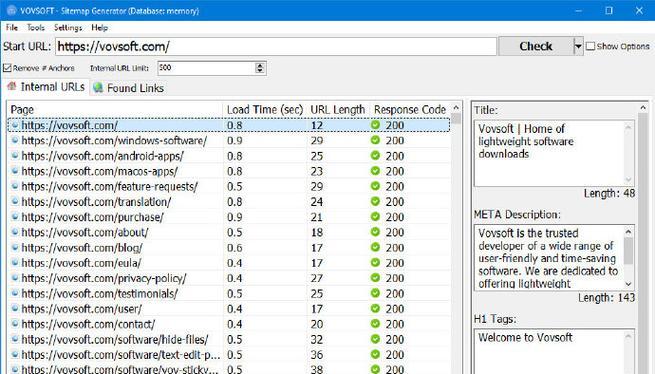This screenshot has width=655, height=374.
Task: Click the globe icon of the blog row
Action: coord(15,247)
